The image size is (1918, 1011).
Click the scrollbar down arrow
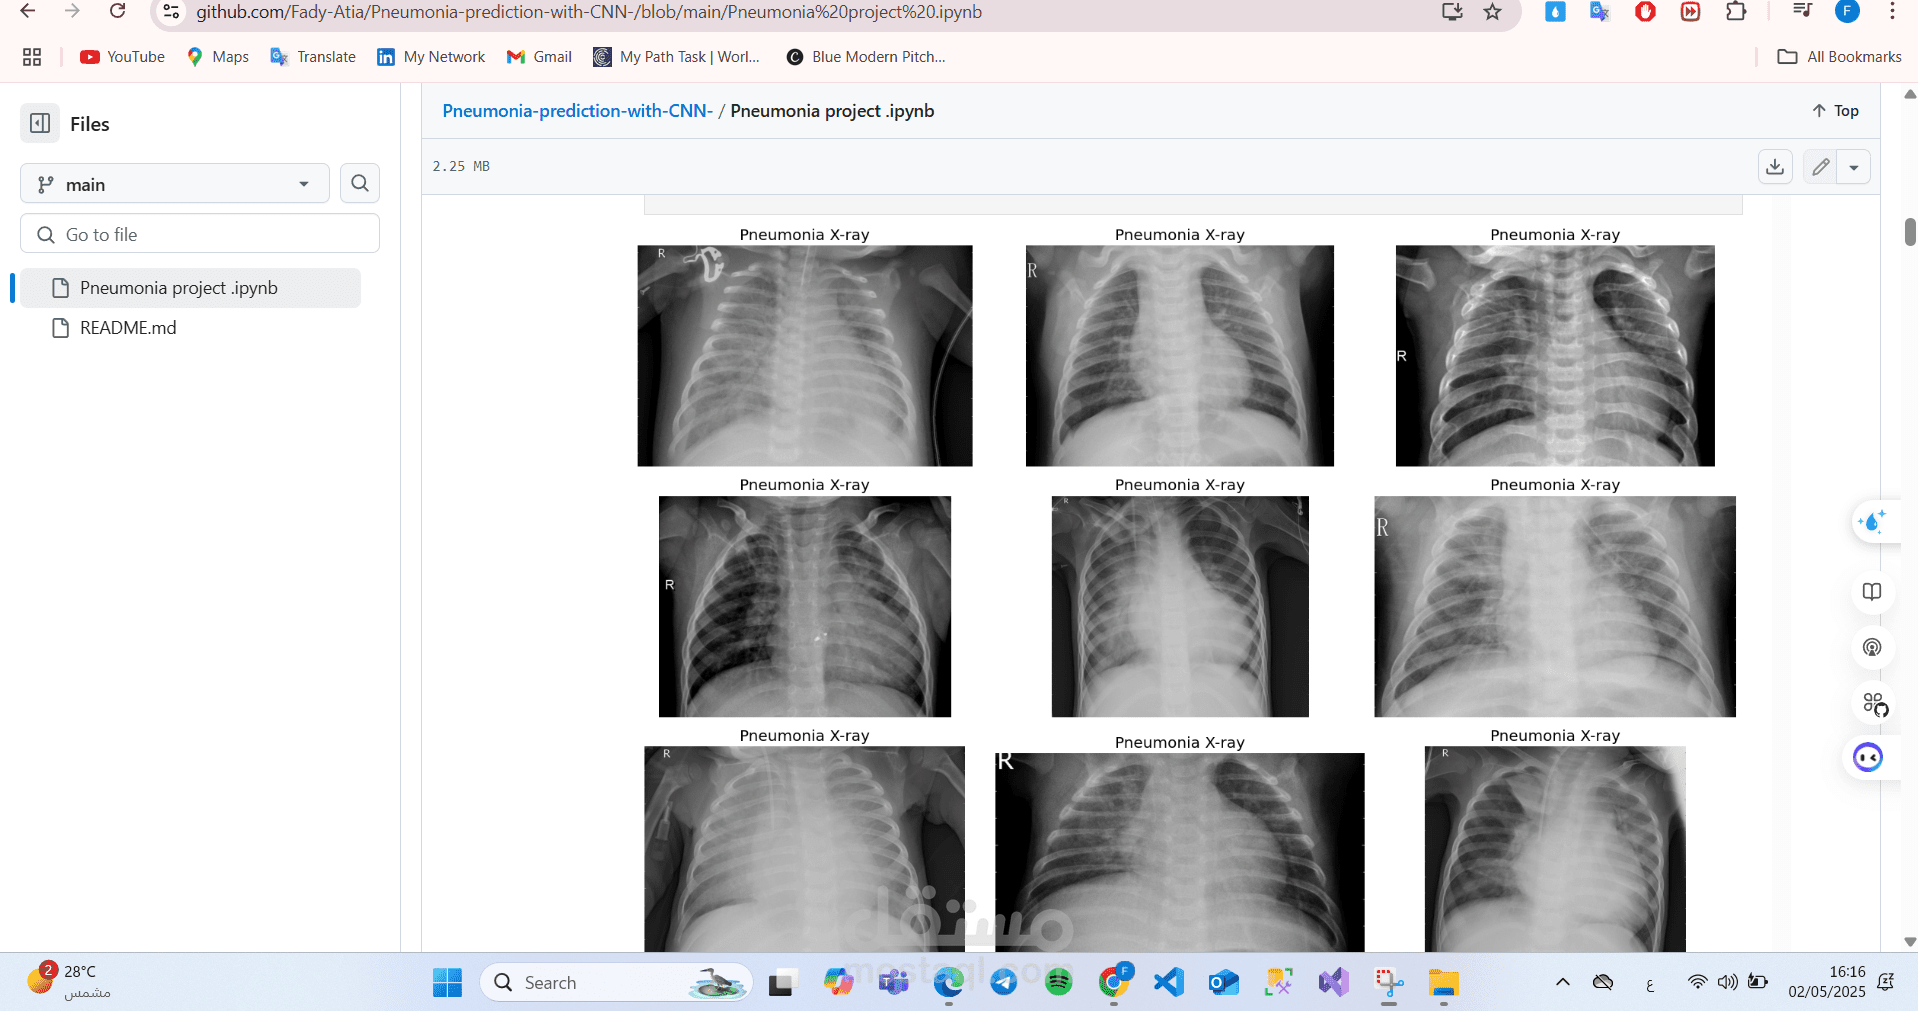coord(1910,942)
